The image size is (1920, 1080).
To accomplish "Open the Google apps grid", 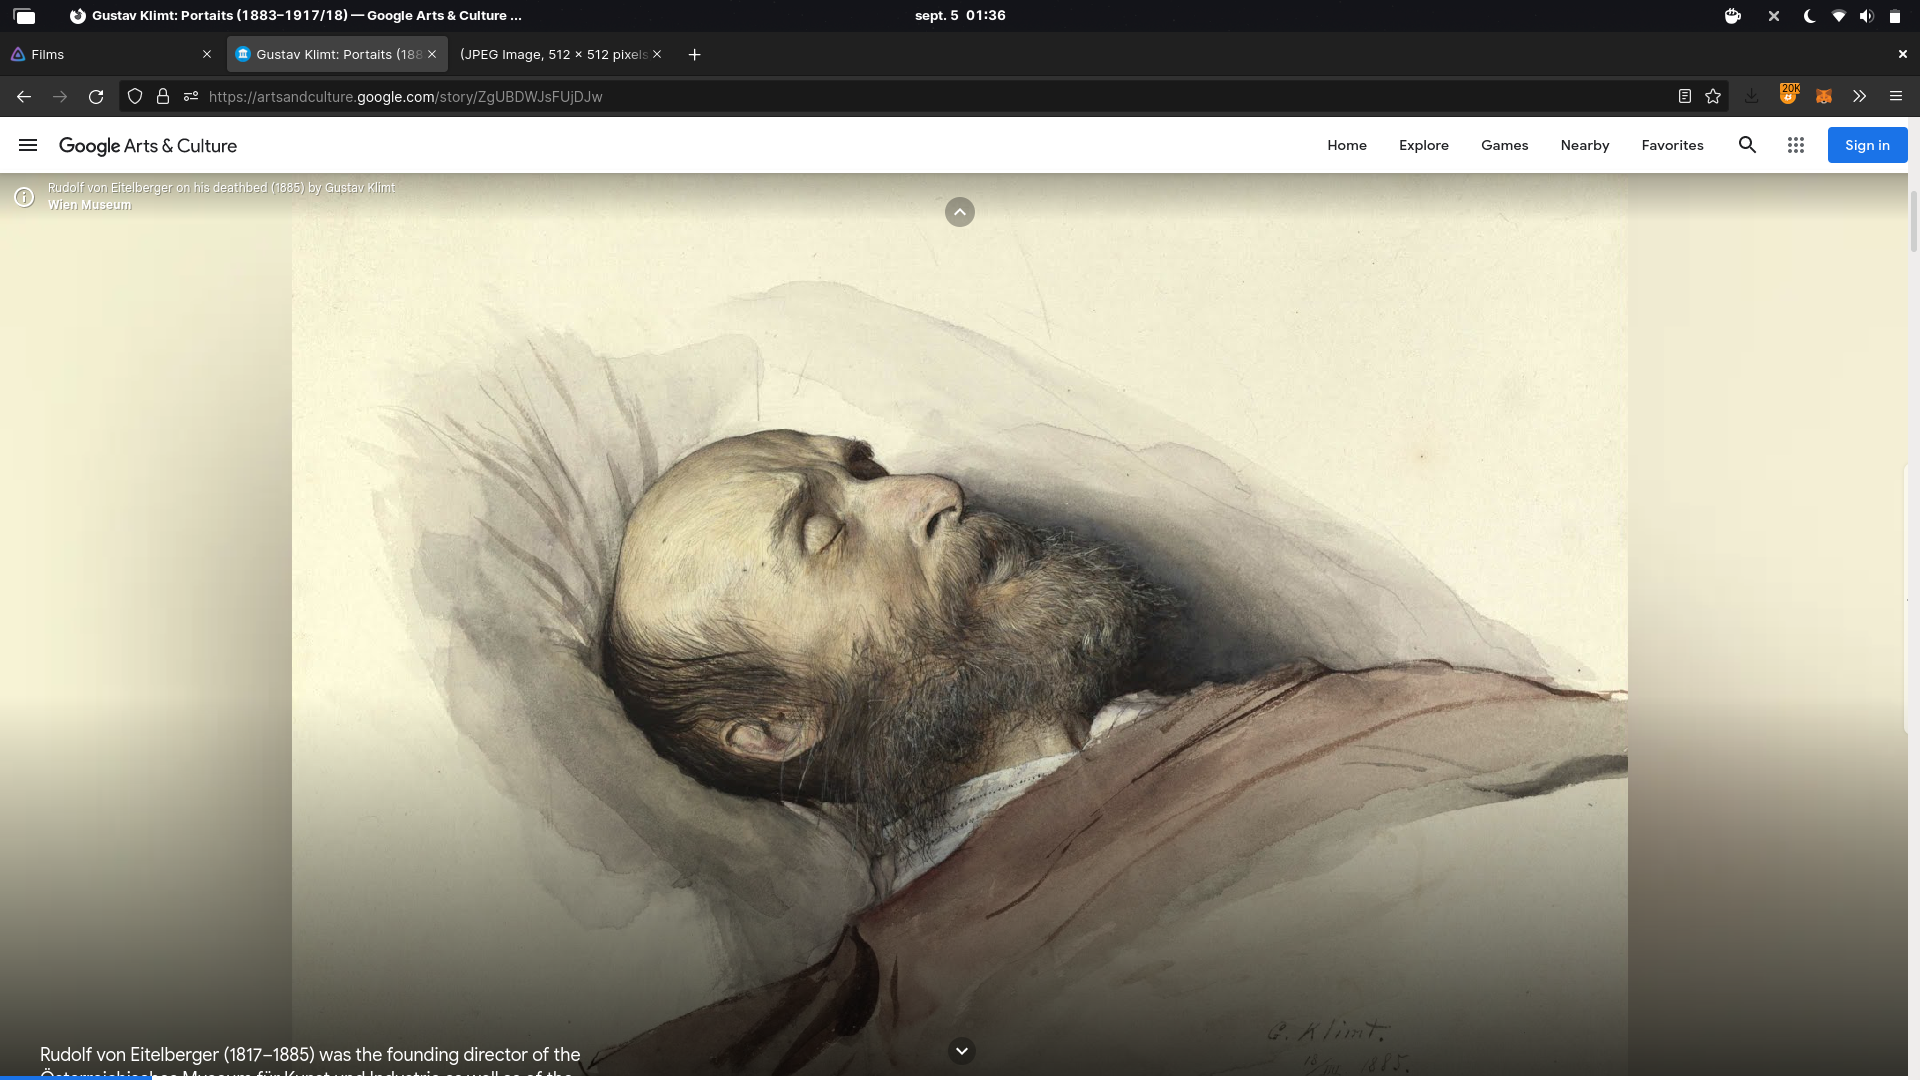I will coord(1796,145).
